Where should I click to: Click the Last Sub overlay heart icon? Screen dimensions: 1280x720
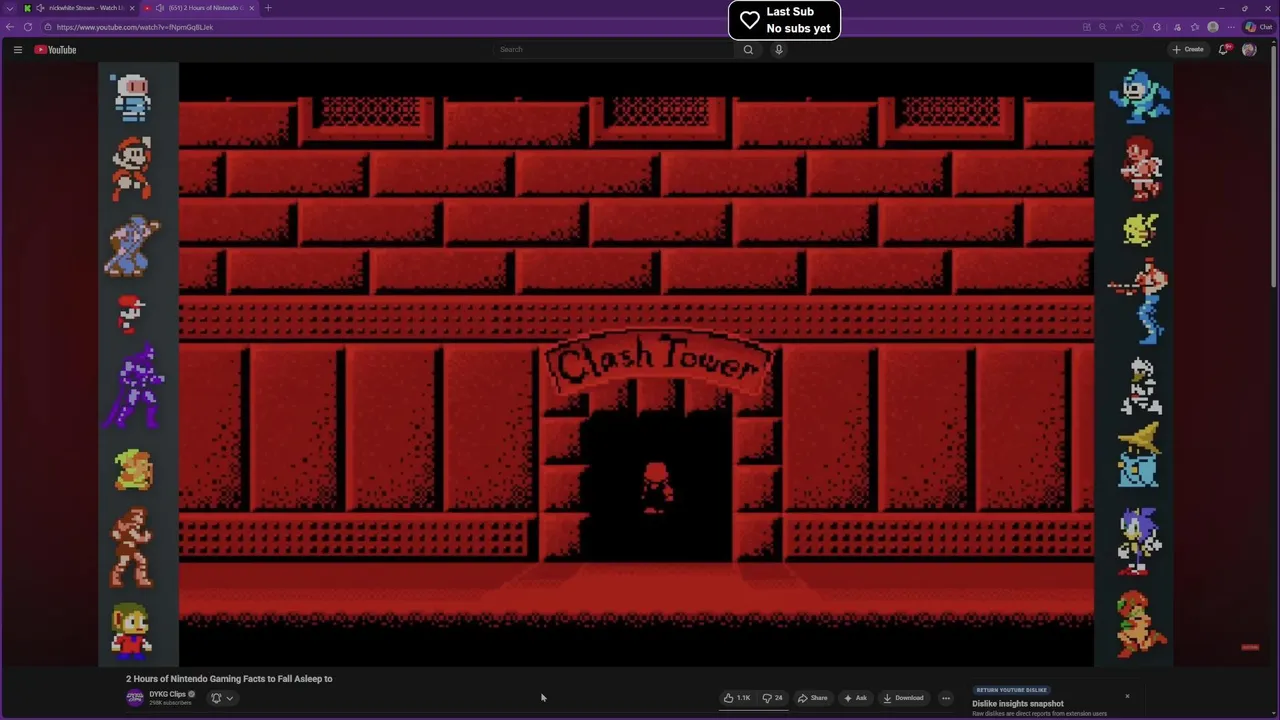[750, 20]
